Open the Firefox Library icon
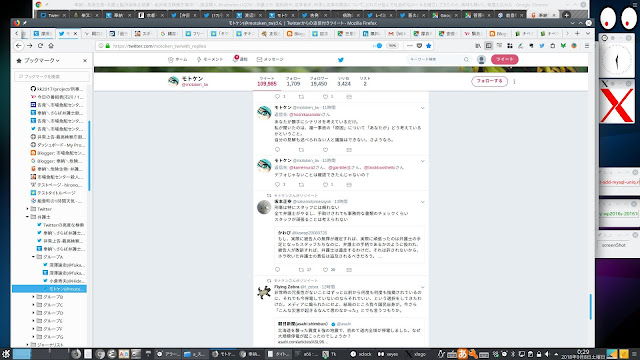This screenshot has height=360, width=640. (478, 46)
